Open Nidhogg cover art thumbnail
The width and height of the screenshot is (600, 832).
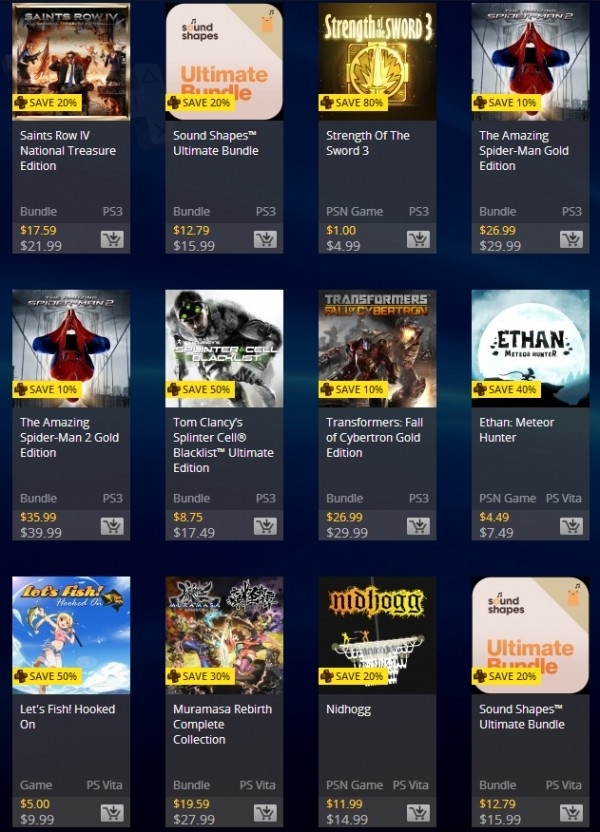tap(377, 635)
